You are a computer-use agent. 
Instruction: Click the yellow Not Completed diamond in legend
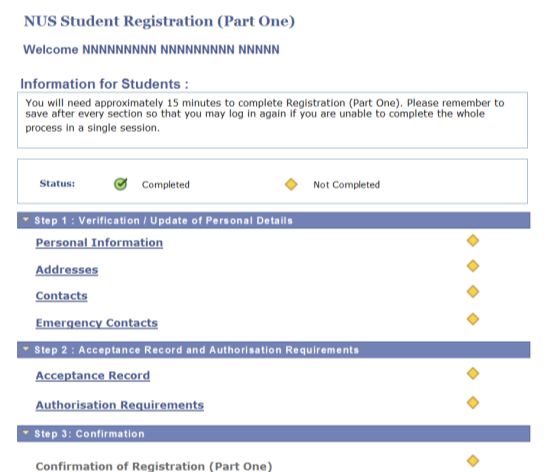pos(291,184)
